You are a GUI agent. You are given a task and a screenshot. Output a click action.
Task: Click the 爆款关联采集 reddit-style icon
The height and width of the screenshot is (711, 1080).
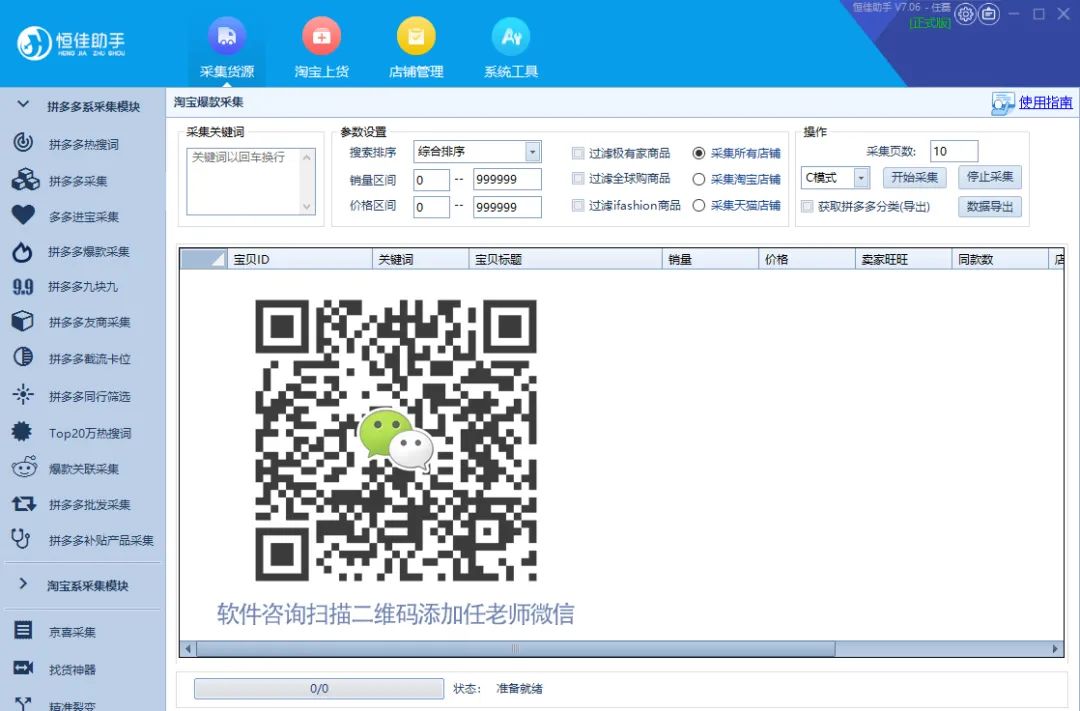24,467
